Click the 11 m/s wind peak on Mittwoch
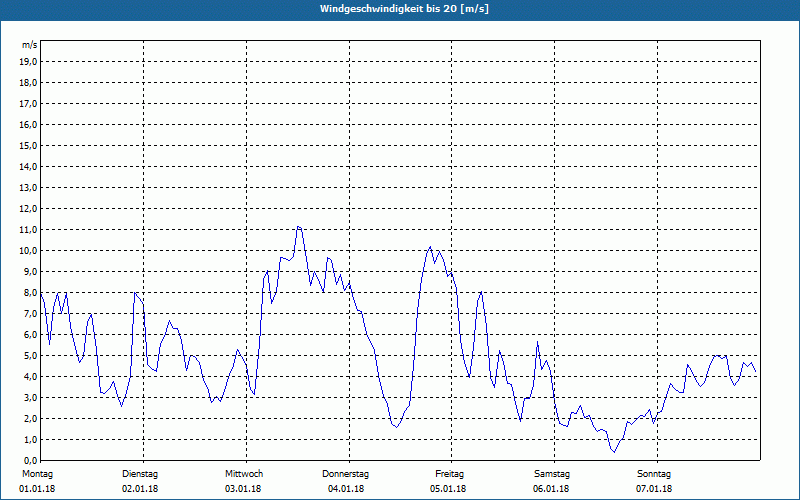Image resolution: width=800 pixels, height=500 pixels. [x=298, y=227]
